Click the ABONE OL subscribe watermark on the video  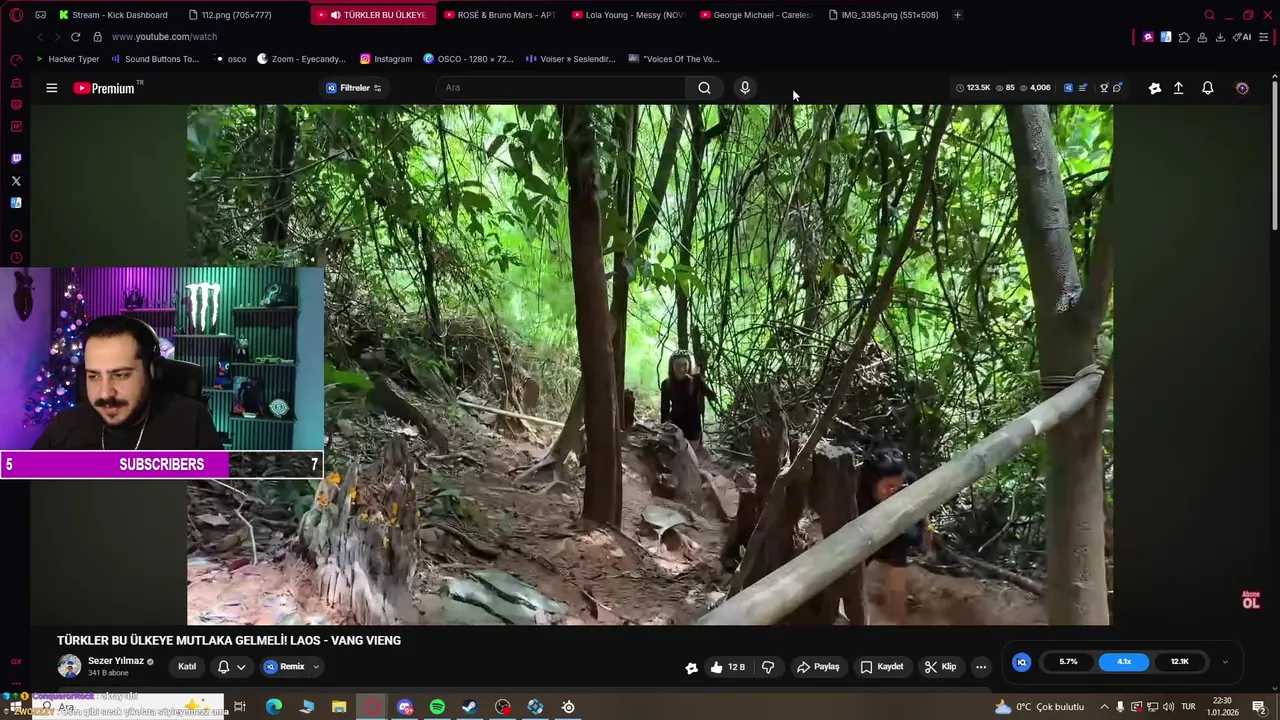(1250, 600)
